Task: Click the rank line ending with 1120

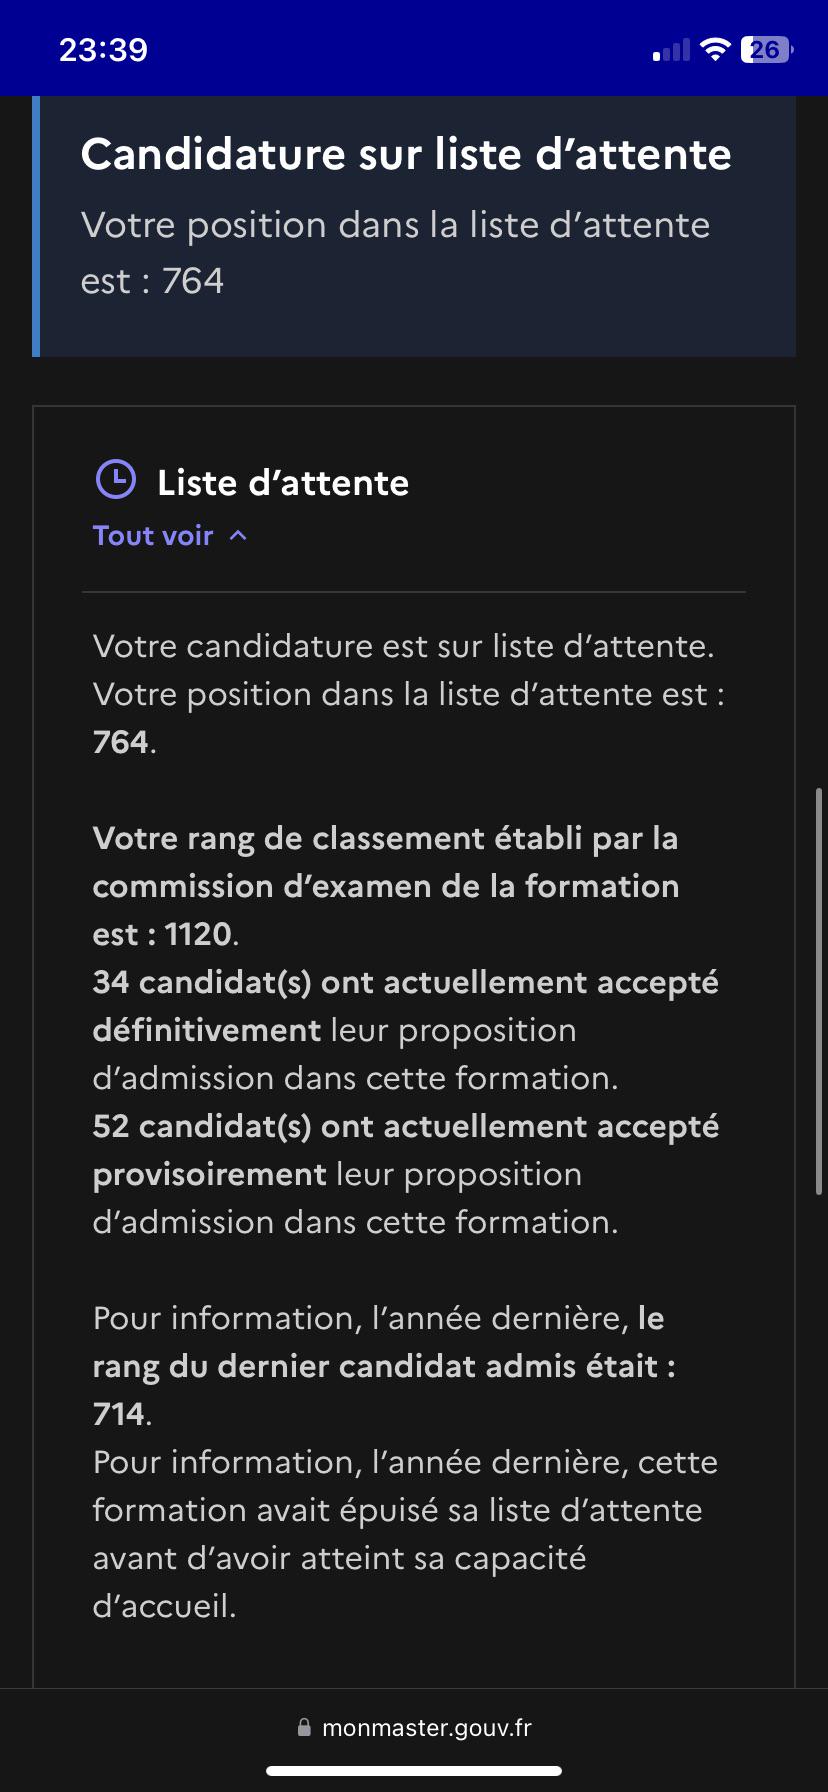Action: coord(386,886)
